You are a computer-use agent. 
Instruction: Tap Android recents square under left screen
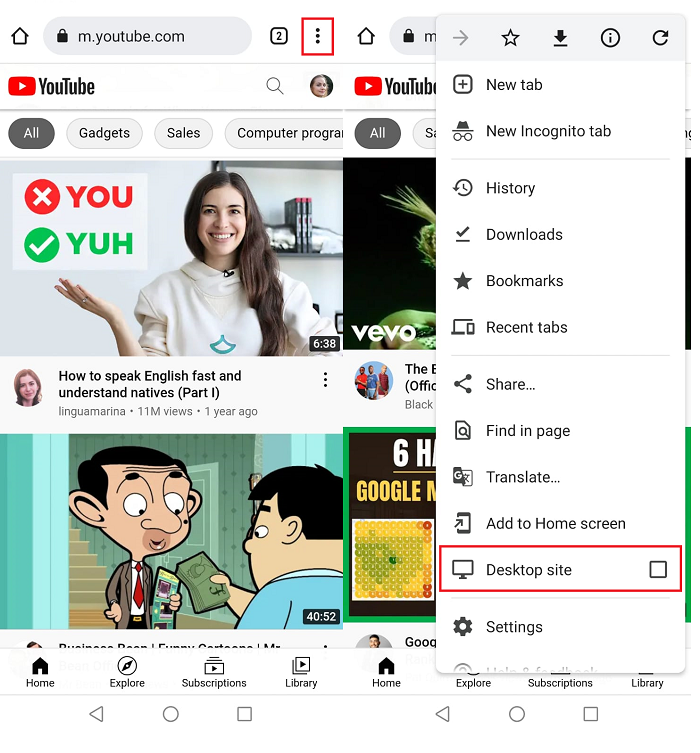pos(244,714)
